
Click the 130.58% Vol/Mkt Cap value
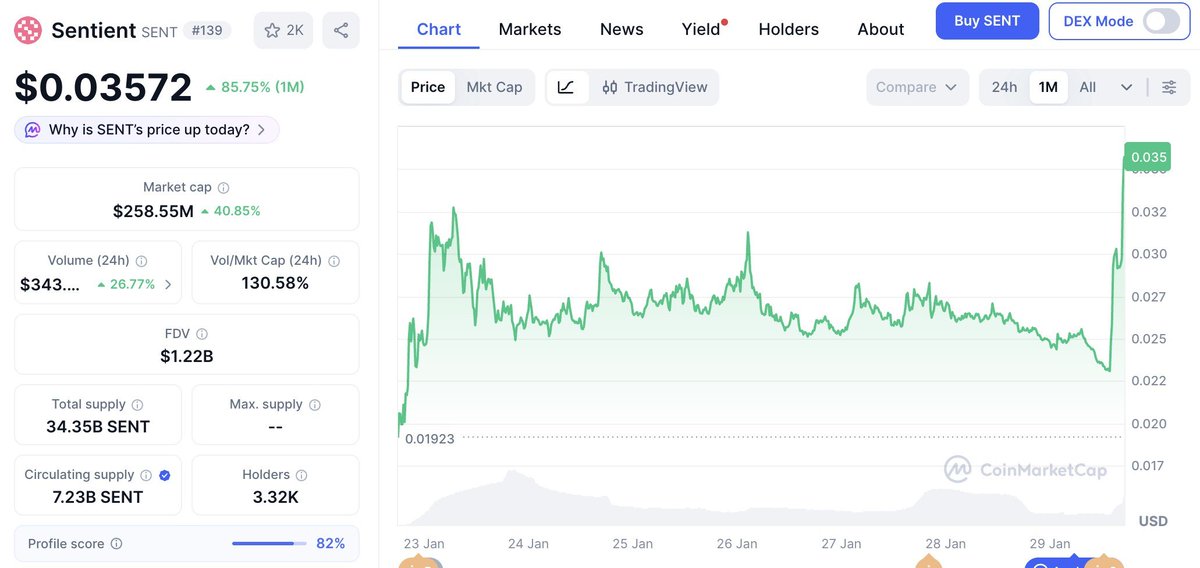pos(275,283)
